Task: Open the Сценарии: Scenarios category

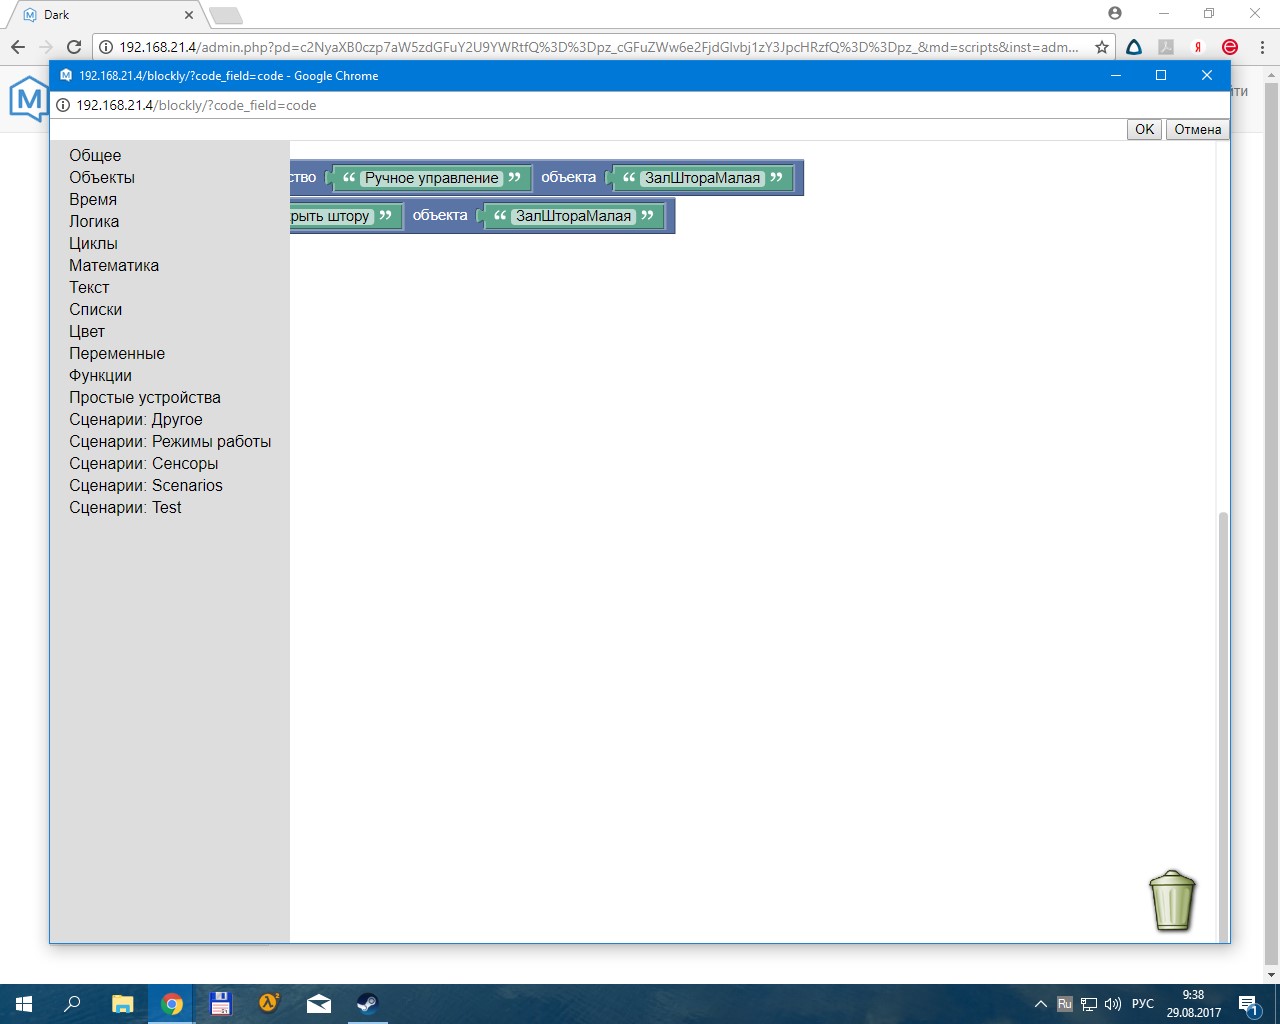Action: point(146,485)
